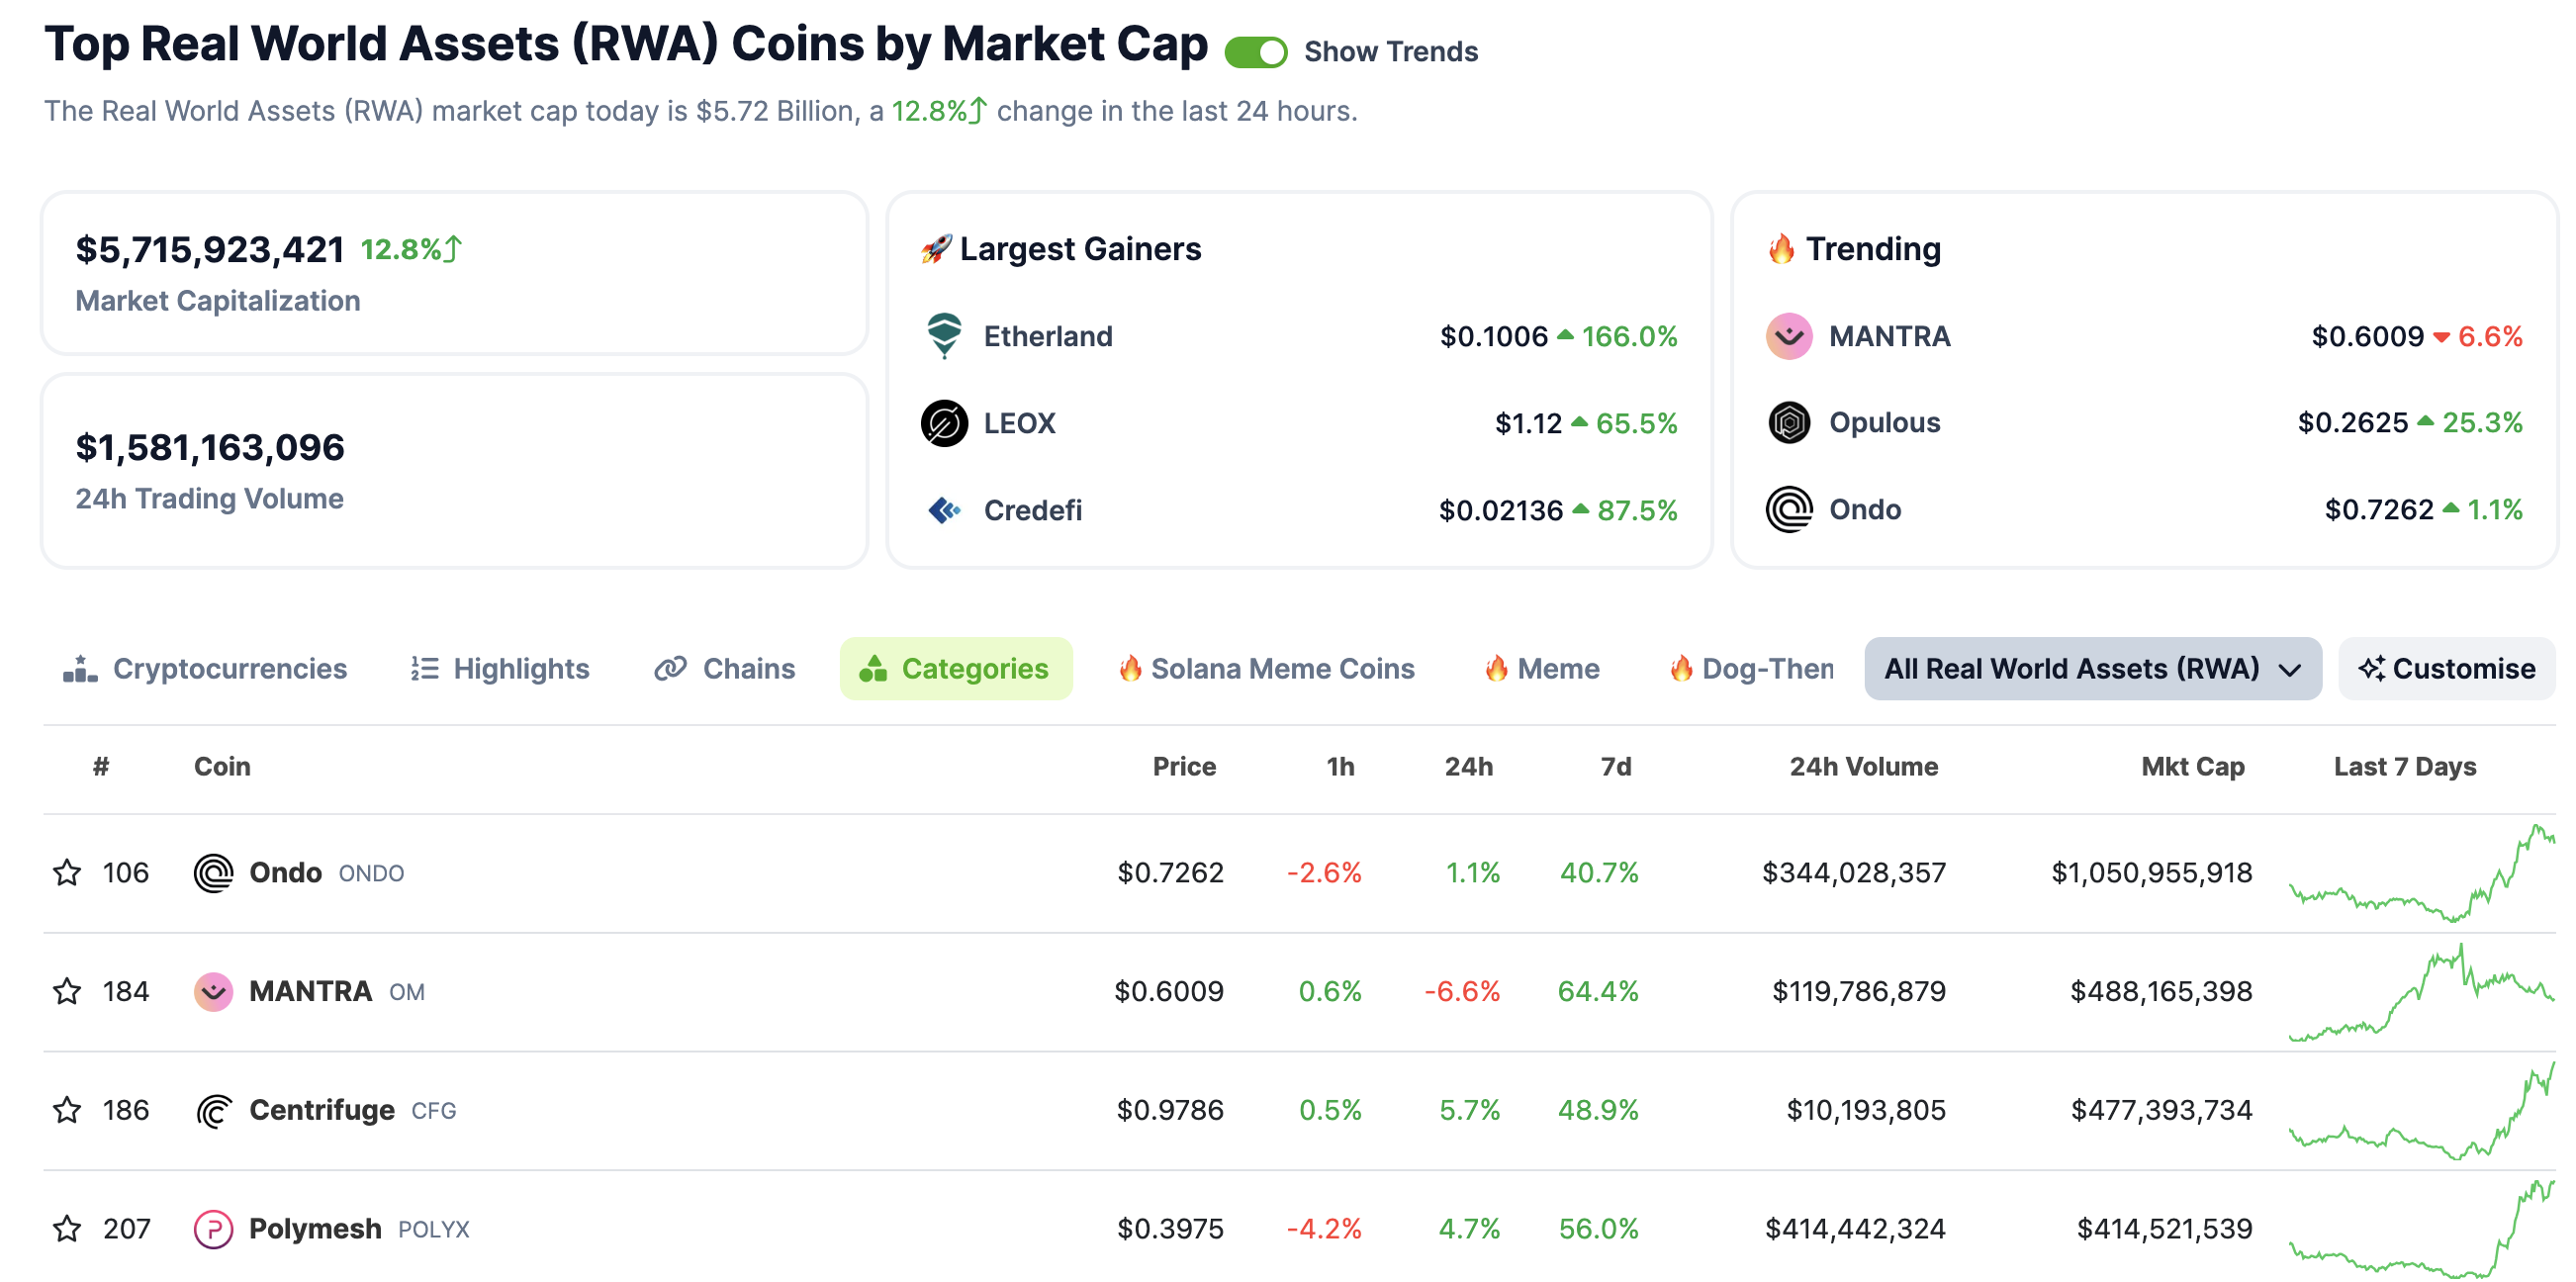Switch to the Cryptocurrencies tab
The image size is (2576, 1282).
tap(205, 669)
